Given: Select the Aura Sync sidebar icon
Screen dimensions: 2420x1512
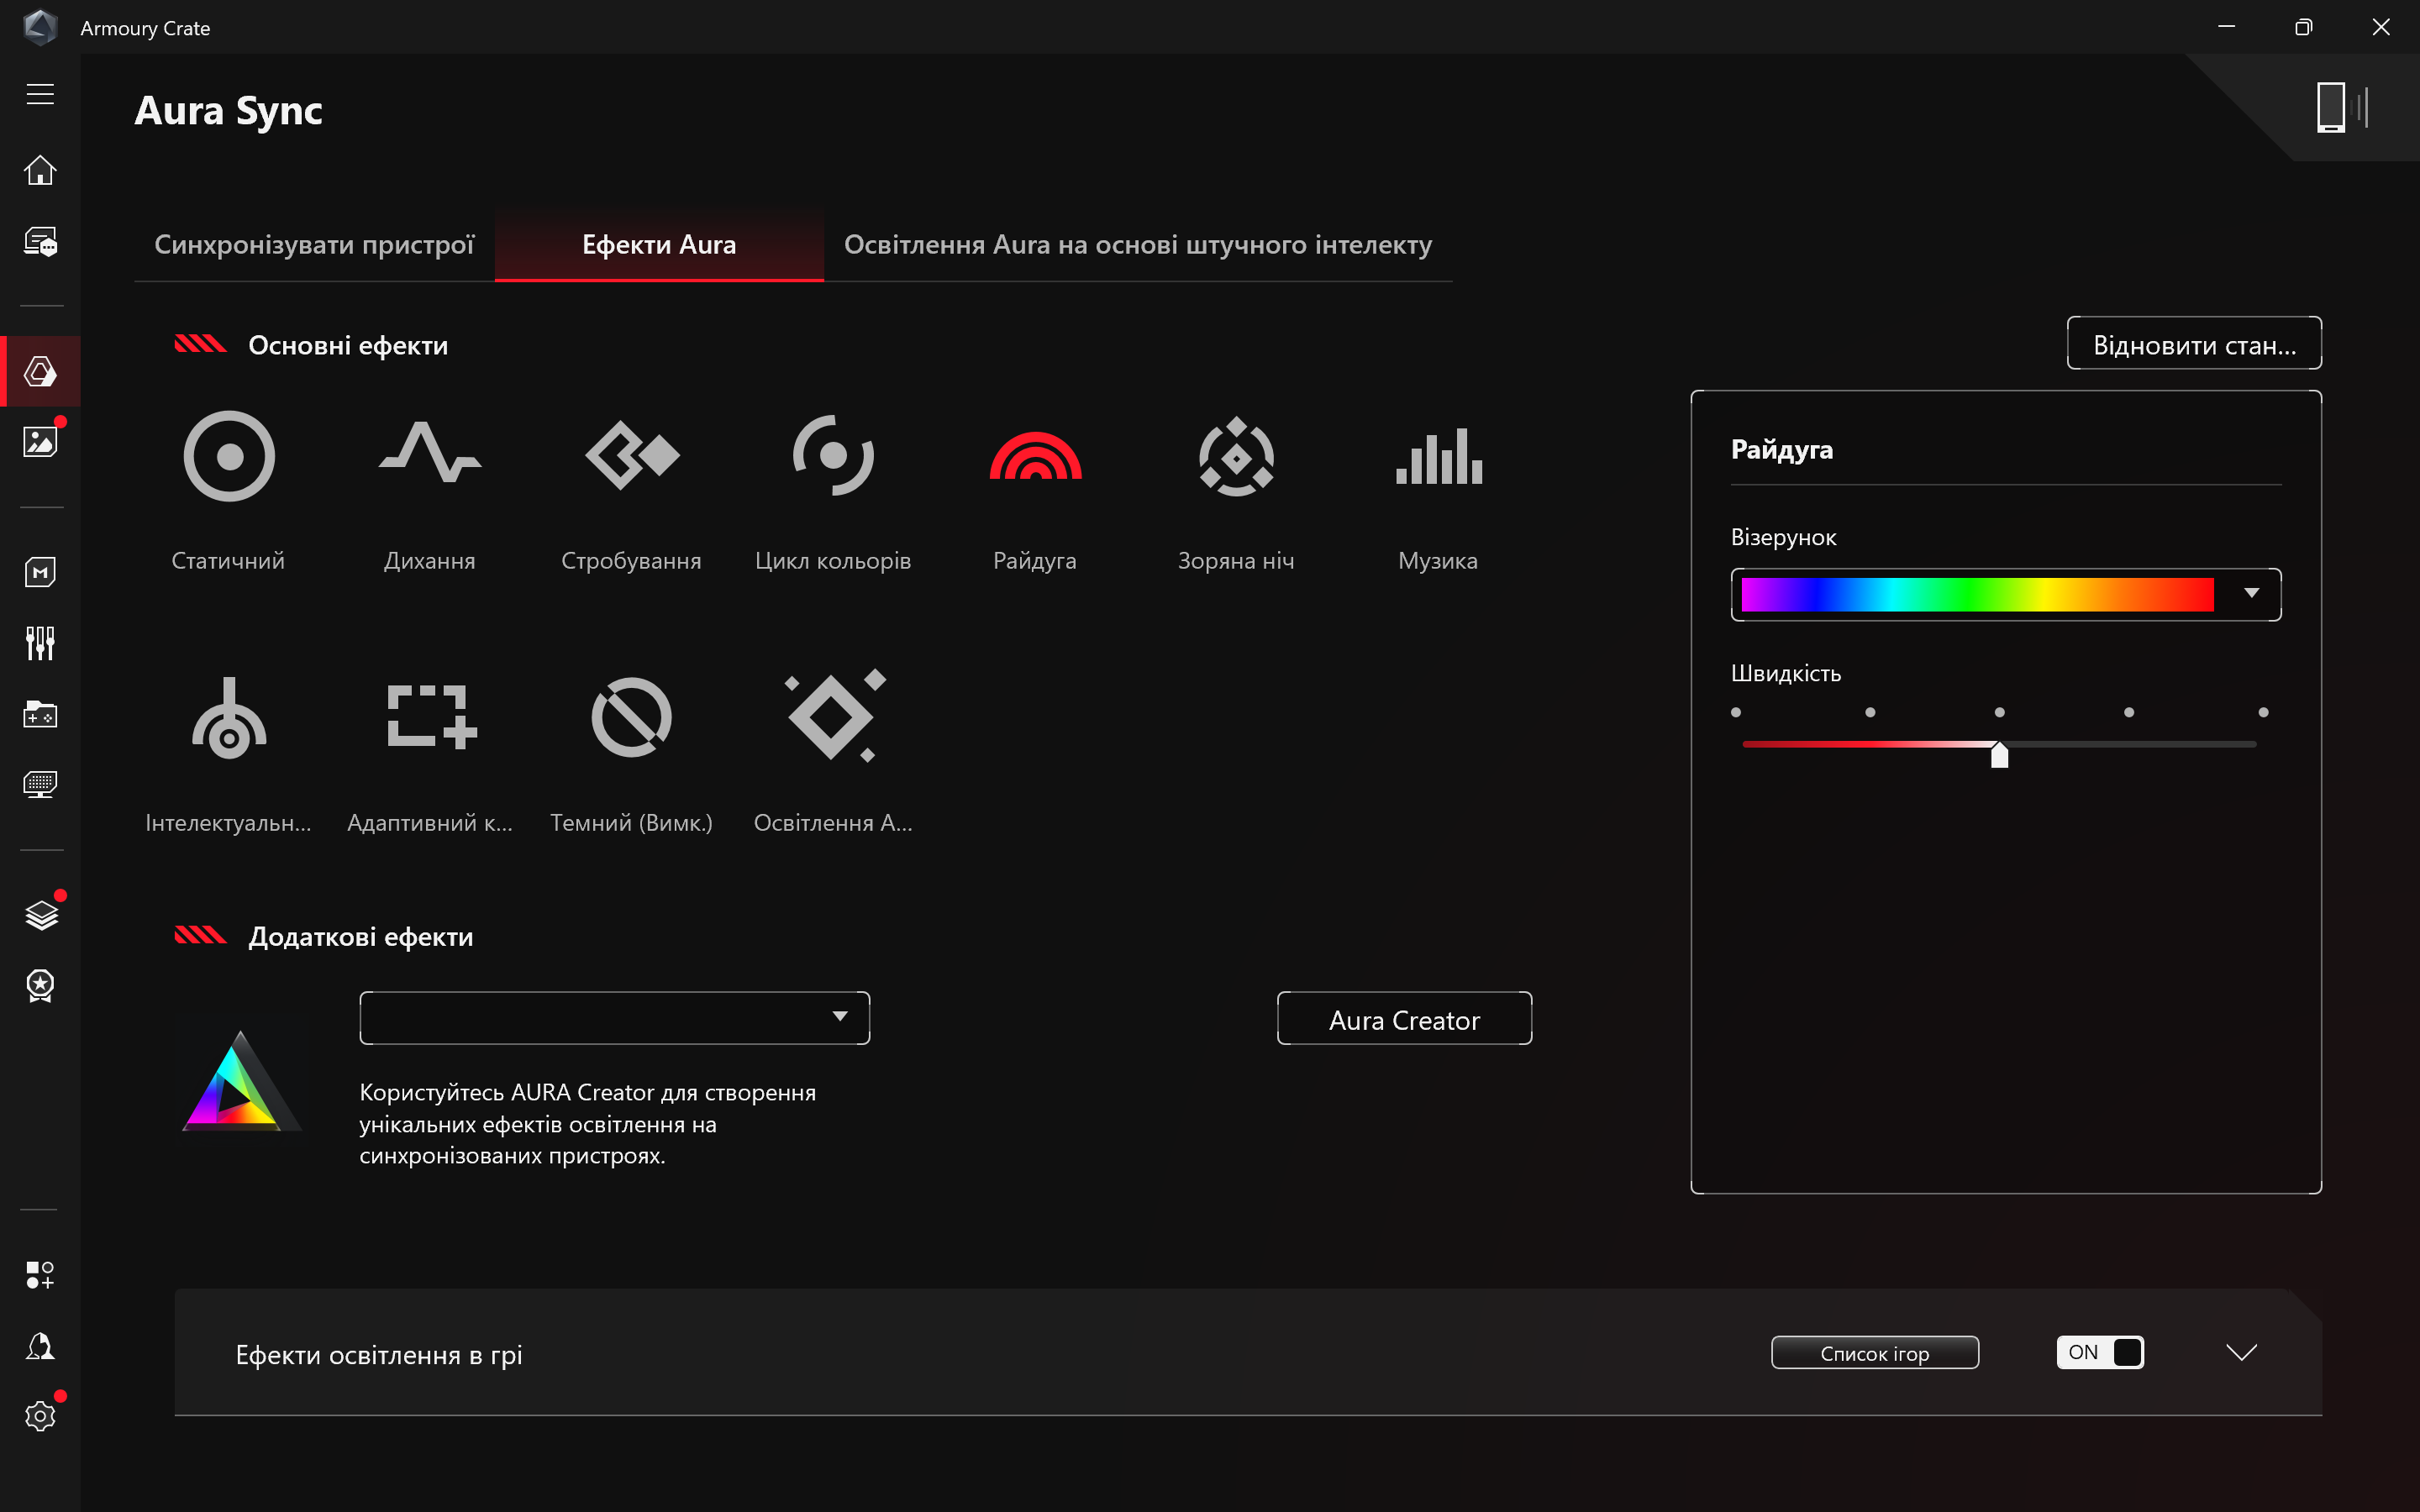Looking at the screenshot, I should point(40,372).
